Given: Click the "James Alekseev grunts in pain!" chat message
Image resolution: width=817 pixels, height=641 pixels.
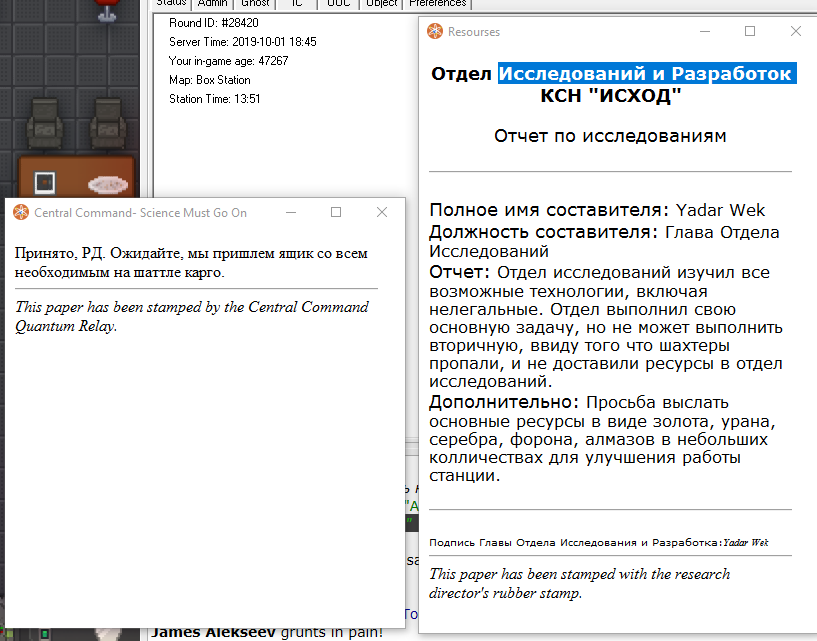Looking at the screenshot, I should tap(266, 632).
